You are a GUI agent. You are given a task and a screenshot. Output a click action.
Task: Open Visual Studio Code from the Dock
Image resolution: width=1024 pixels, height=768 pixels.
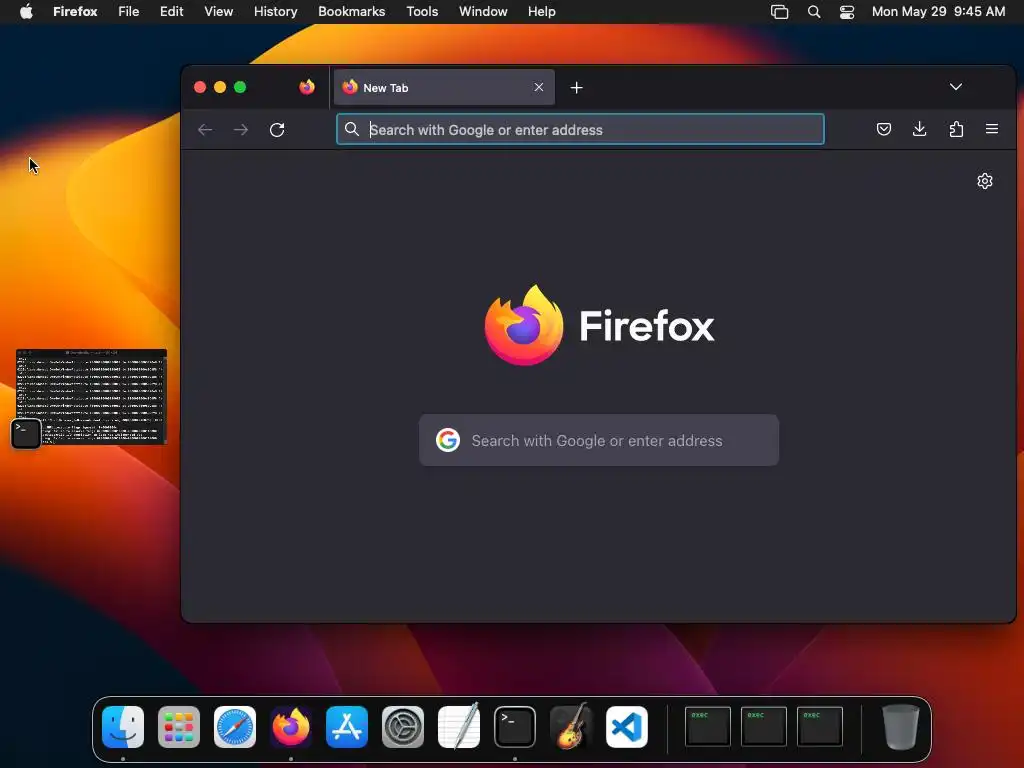pos(627,727)
